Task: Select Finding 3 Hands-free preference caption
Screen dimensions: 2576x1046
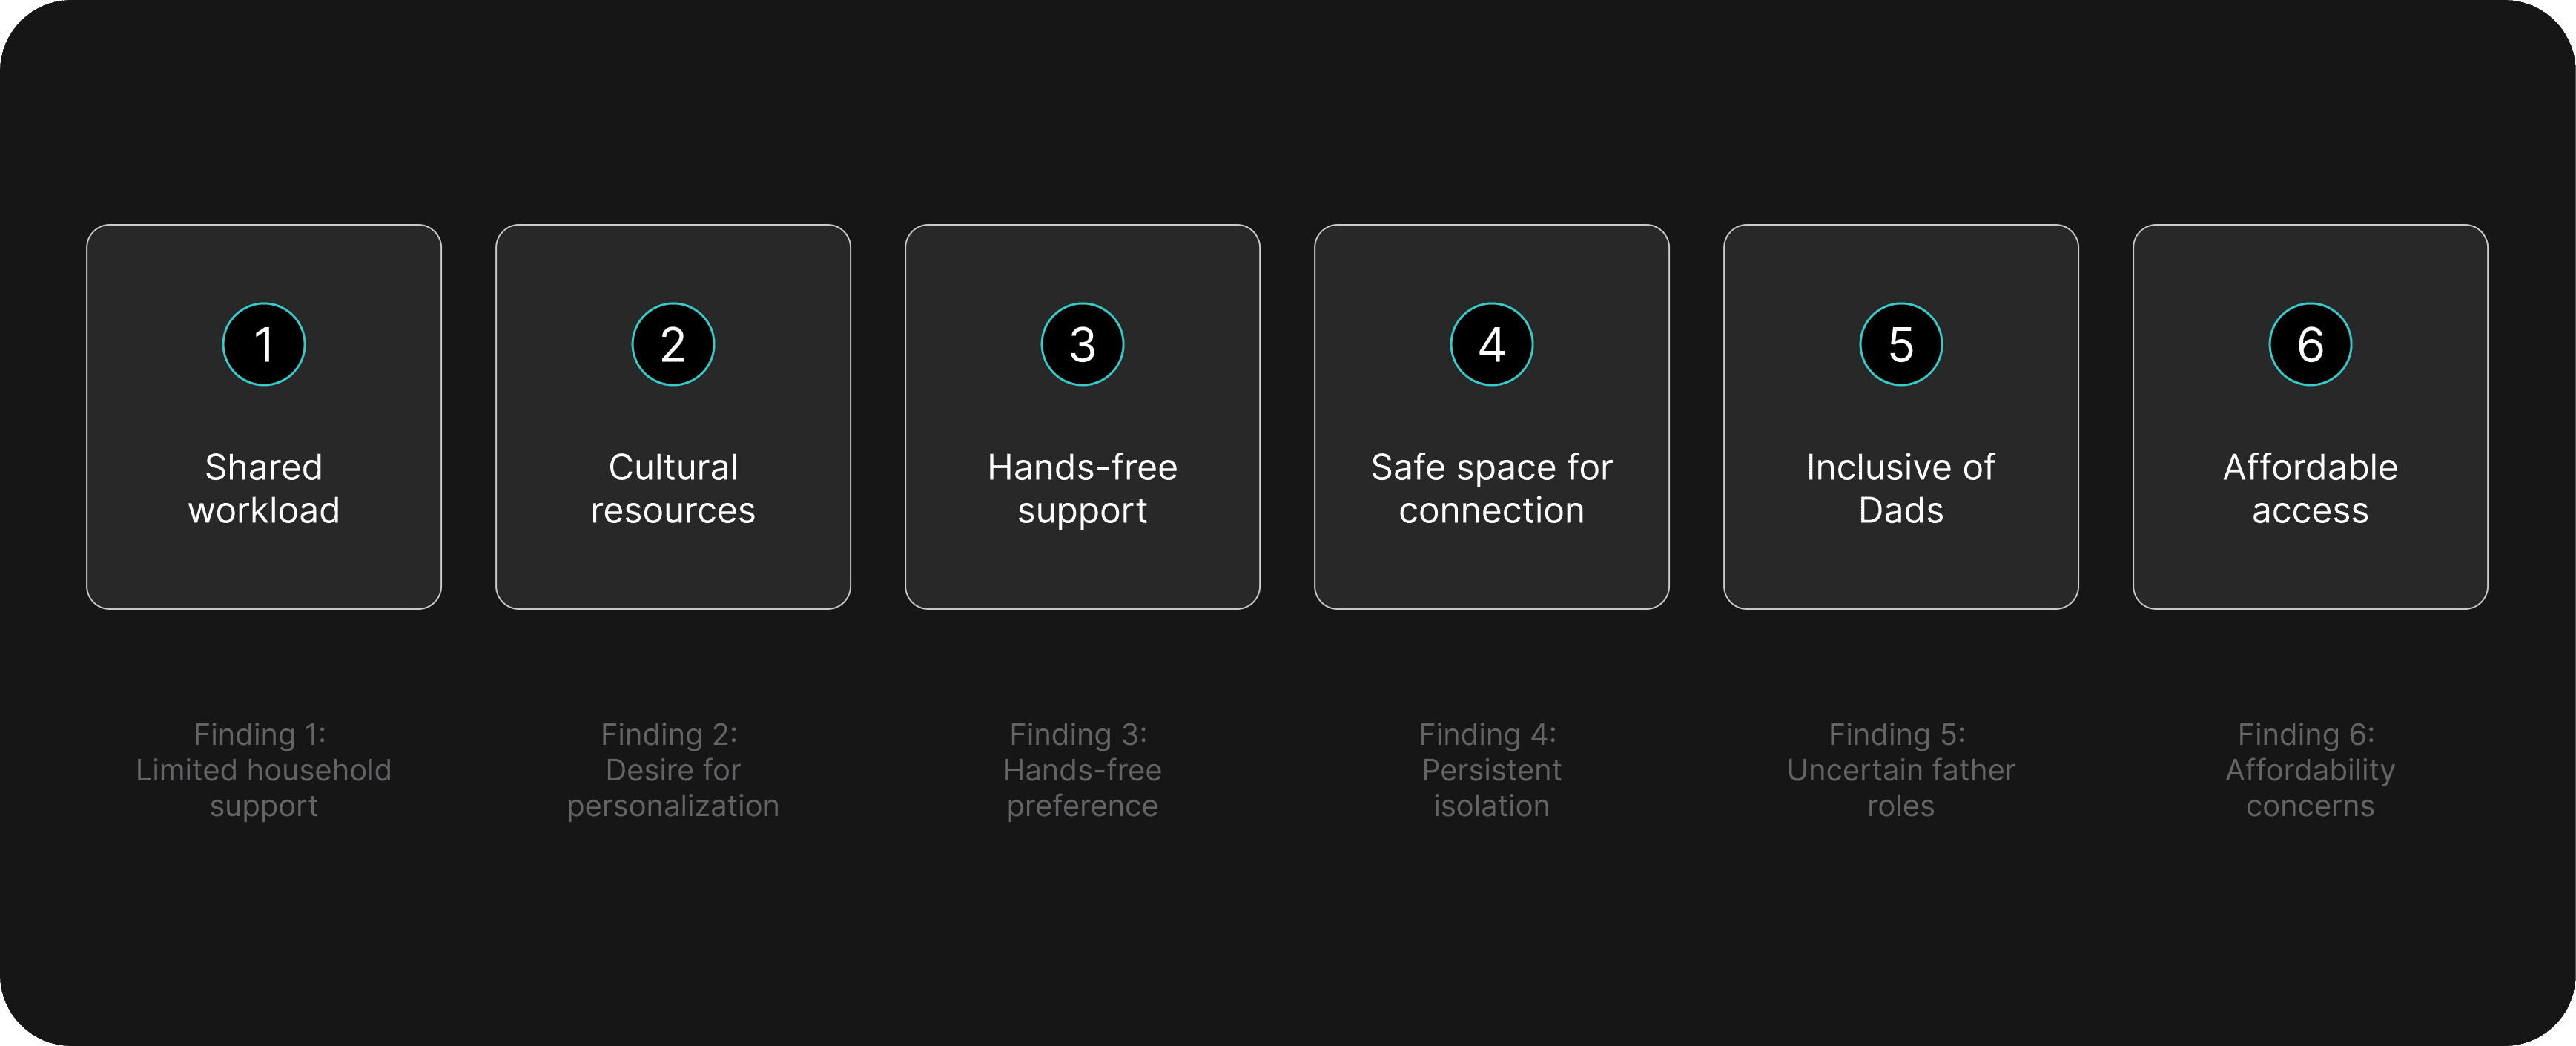Action: tap(1082, 770)
